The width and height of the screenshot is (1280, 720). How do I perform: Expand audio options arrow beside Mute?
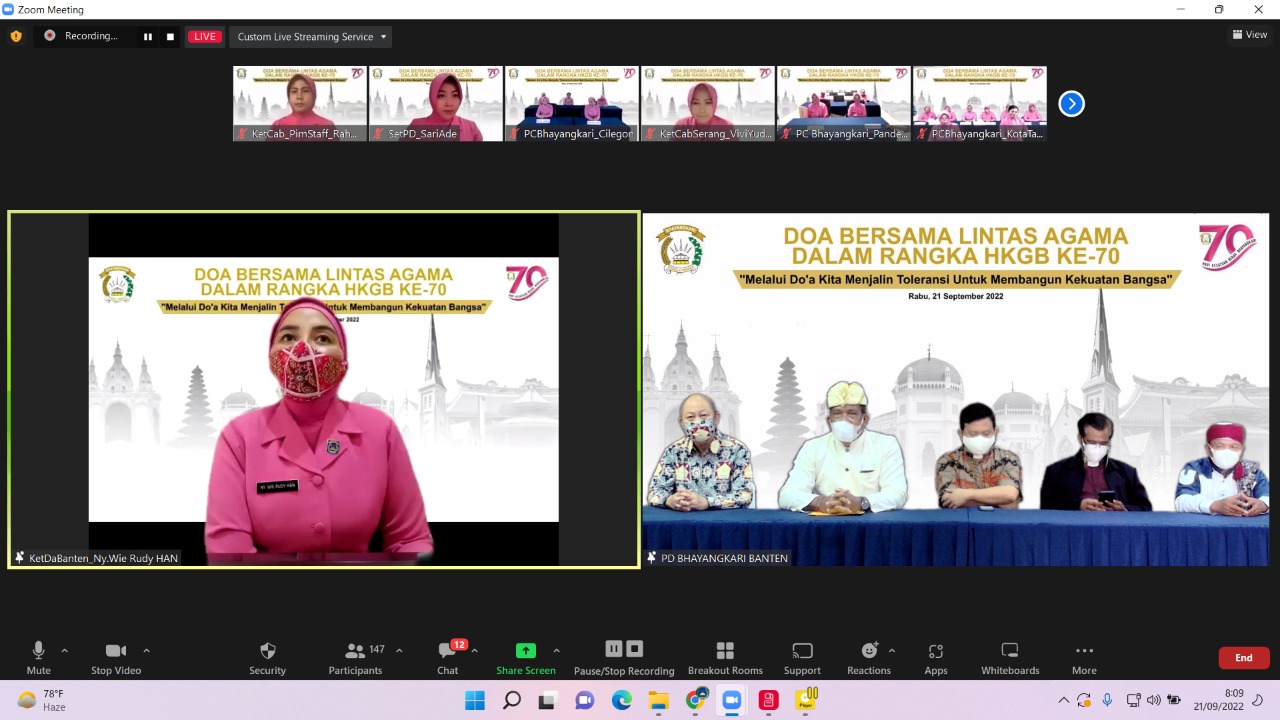pos(65,650)
